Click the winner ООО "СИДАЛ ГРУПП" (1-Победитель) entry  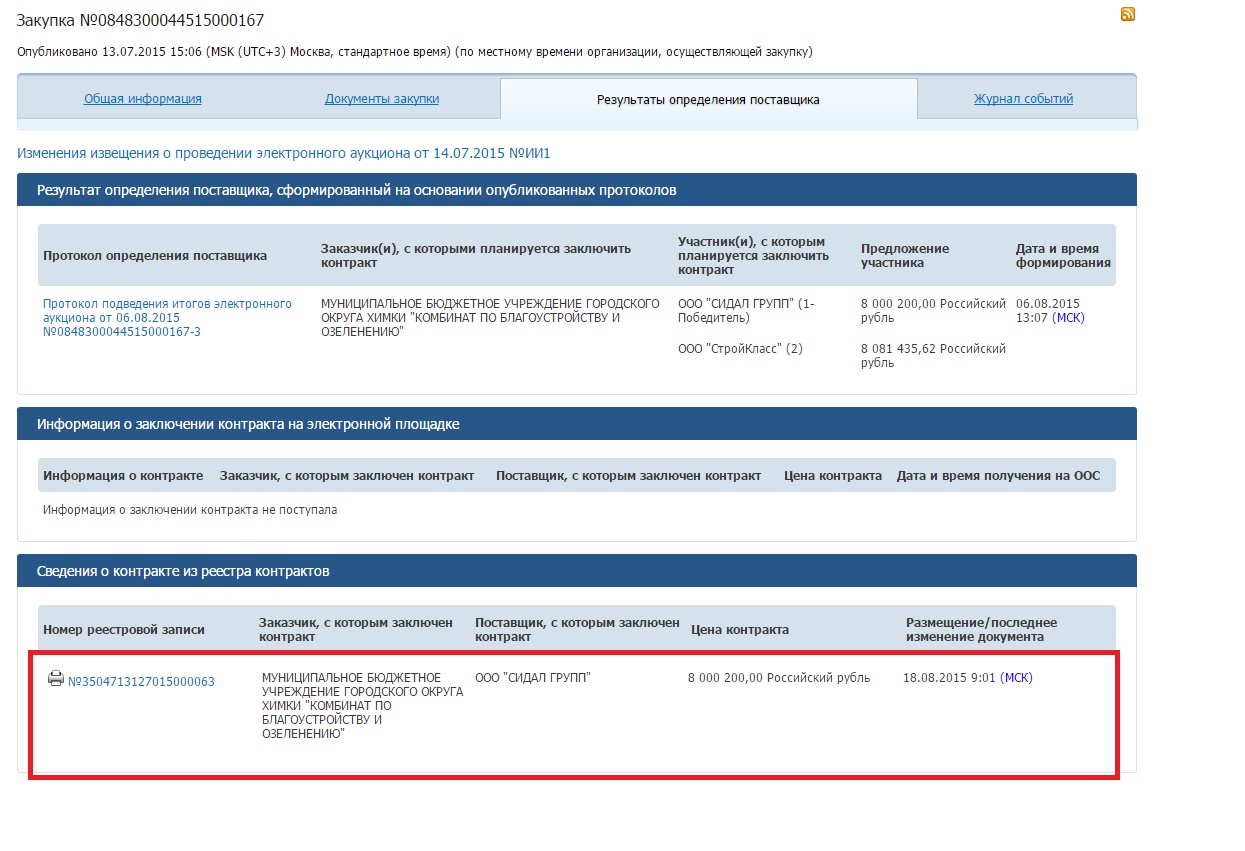point(746,310)
